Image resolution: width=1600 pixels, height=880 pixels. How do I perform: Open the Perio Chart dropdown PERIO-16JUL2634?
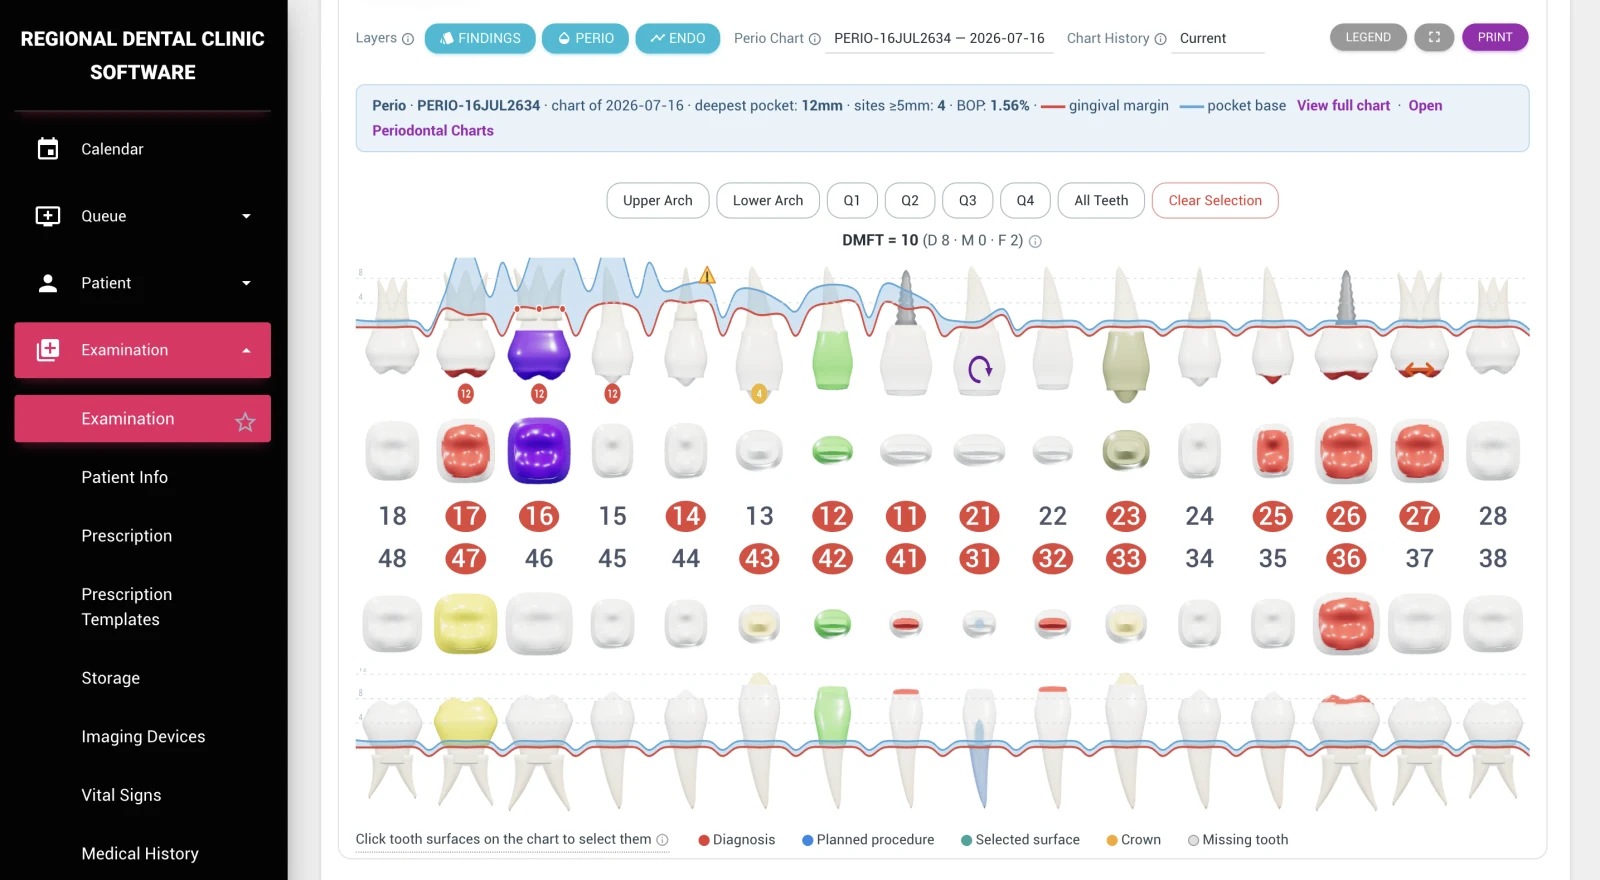(x=939, y=39)
